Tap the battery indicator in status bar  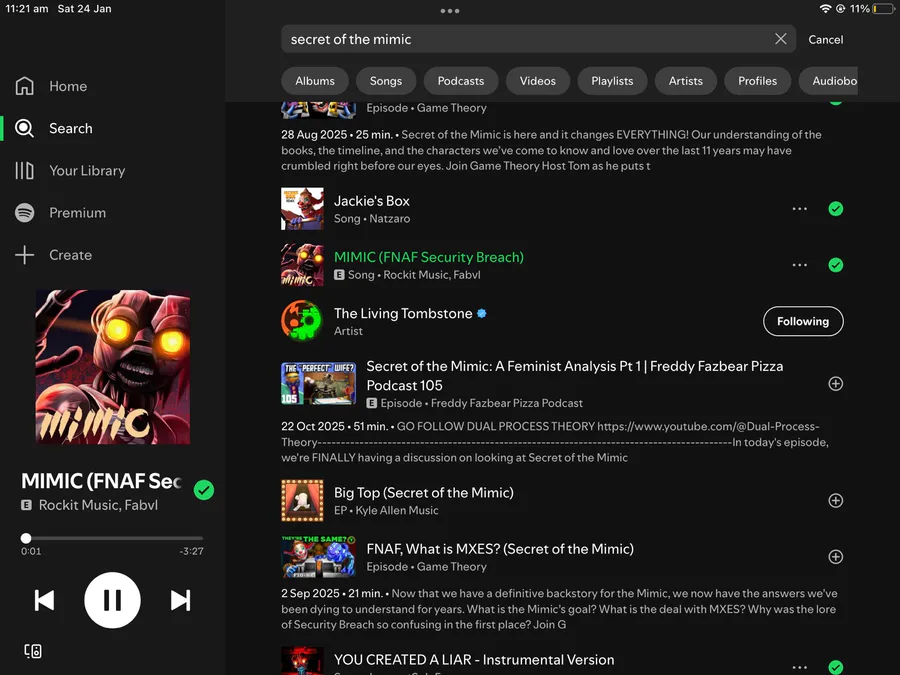(x=883, y=9)
